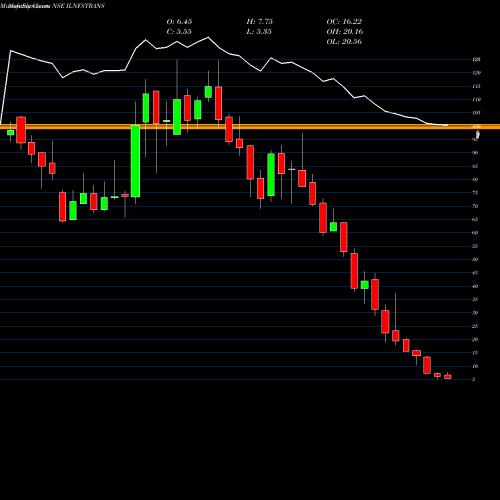Click the 80 price axis label

point(475,180)
